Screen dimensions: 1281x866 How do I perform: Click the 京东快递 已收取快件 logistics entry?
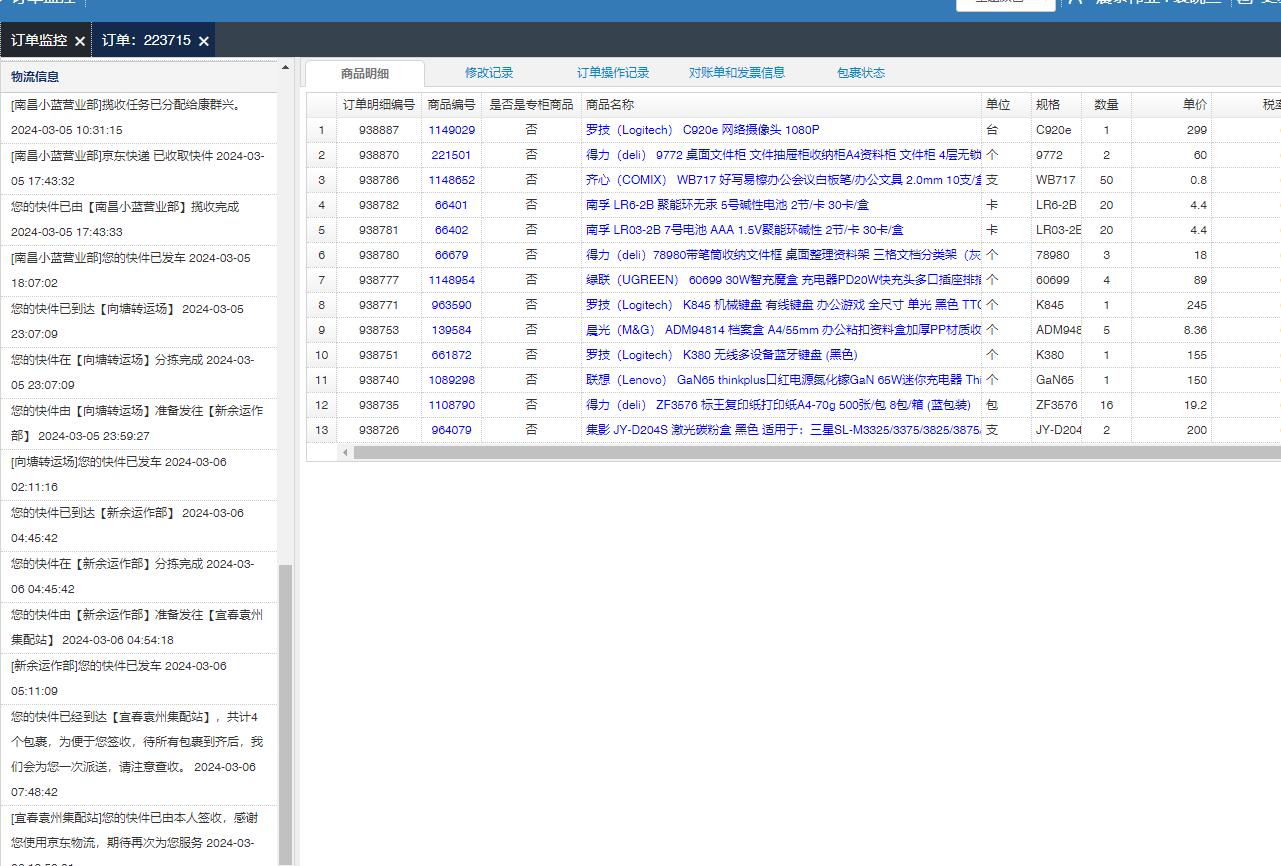pos(139,168)
